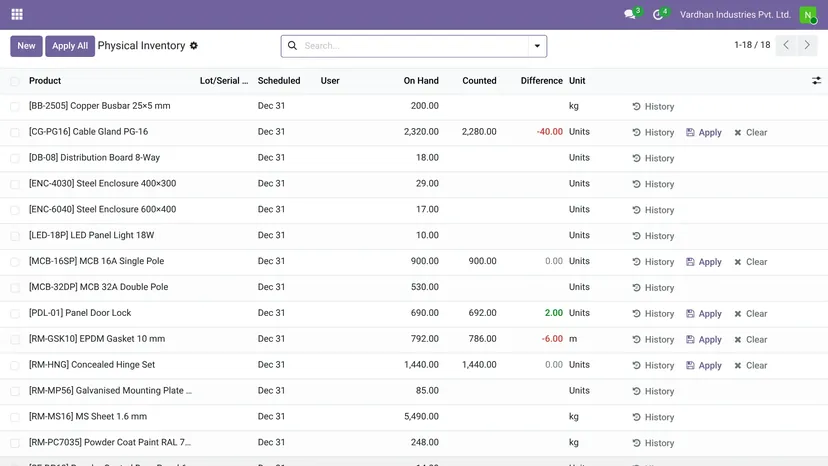
Task: Select the Cable Gland PG-16 checkbox
Action: tap(15, 133)
